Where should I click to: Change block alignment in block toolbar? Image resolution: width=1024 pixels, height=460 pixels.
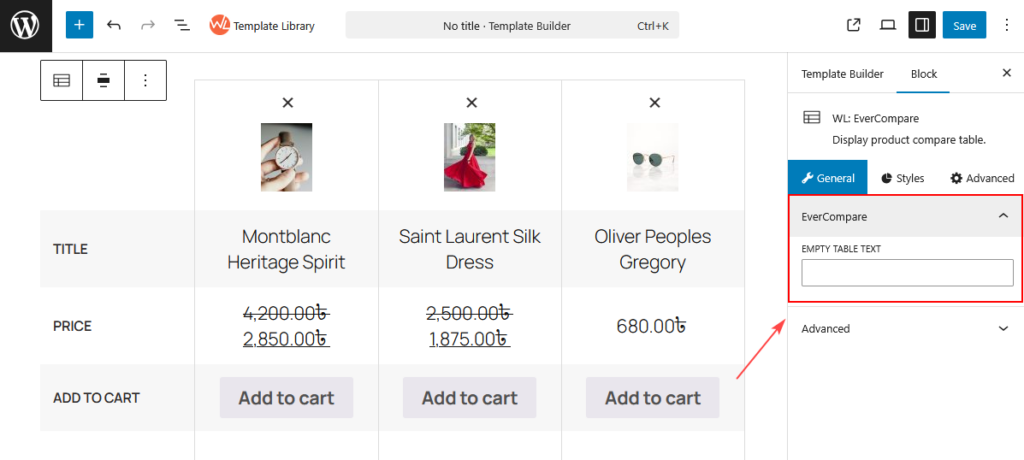point(103,80)
